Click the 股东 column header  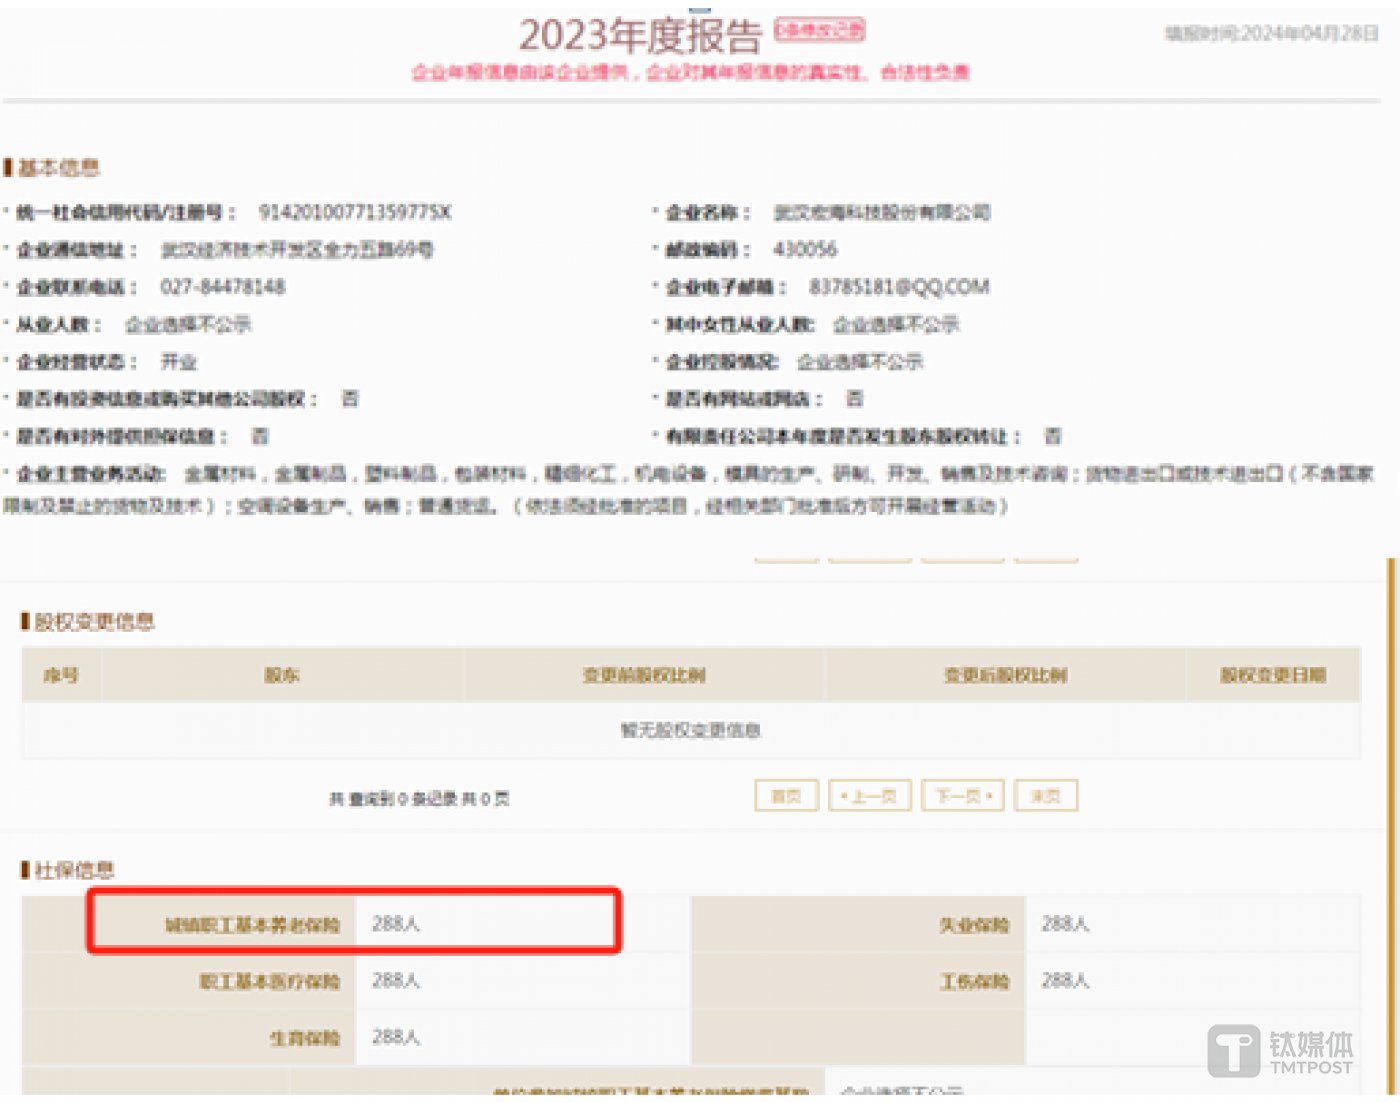pos(282,676)
